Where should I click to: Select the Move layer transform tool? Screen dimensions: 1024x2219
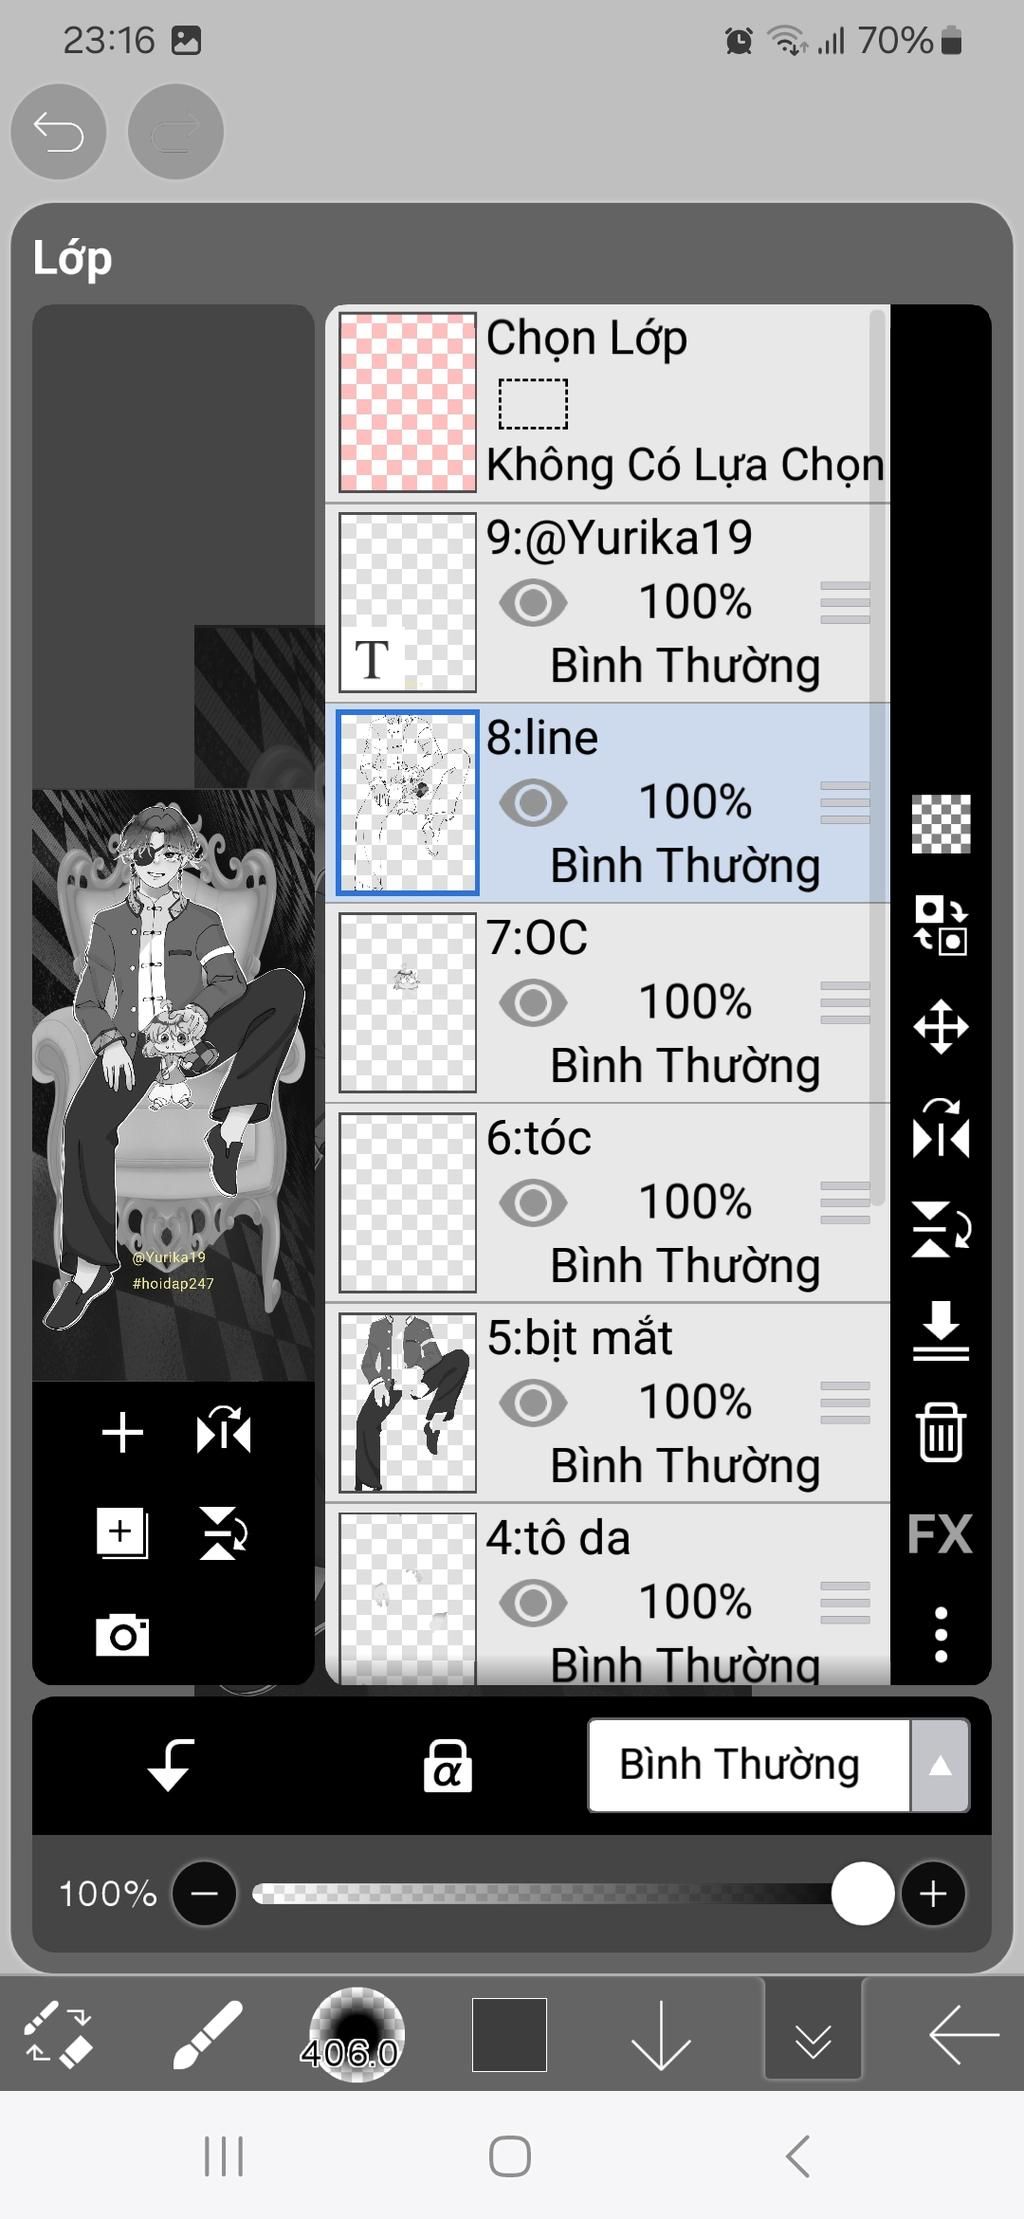pos(941,1026)
